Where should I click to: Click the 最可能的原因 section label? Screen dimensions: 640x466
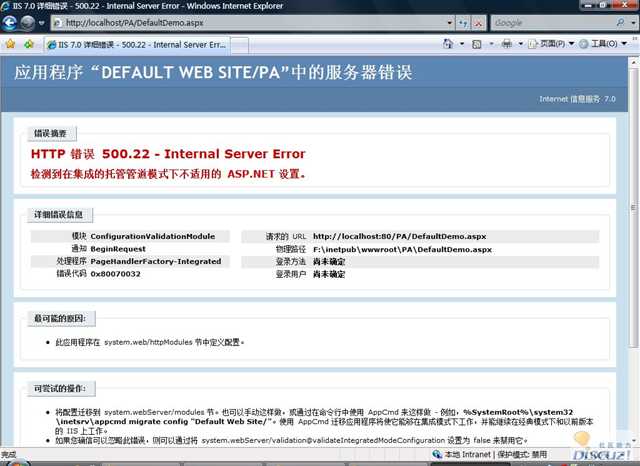point(60,318)
